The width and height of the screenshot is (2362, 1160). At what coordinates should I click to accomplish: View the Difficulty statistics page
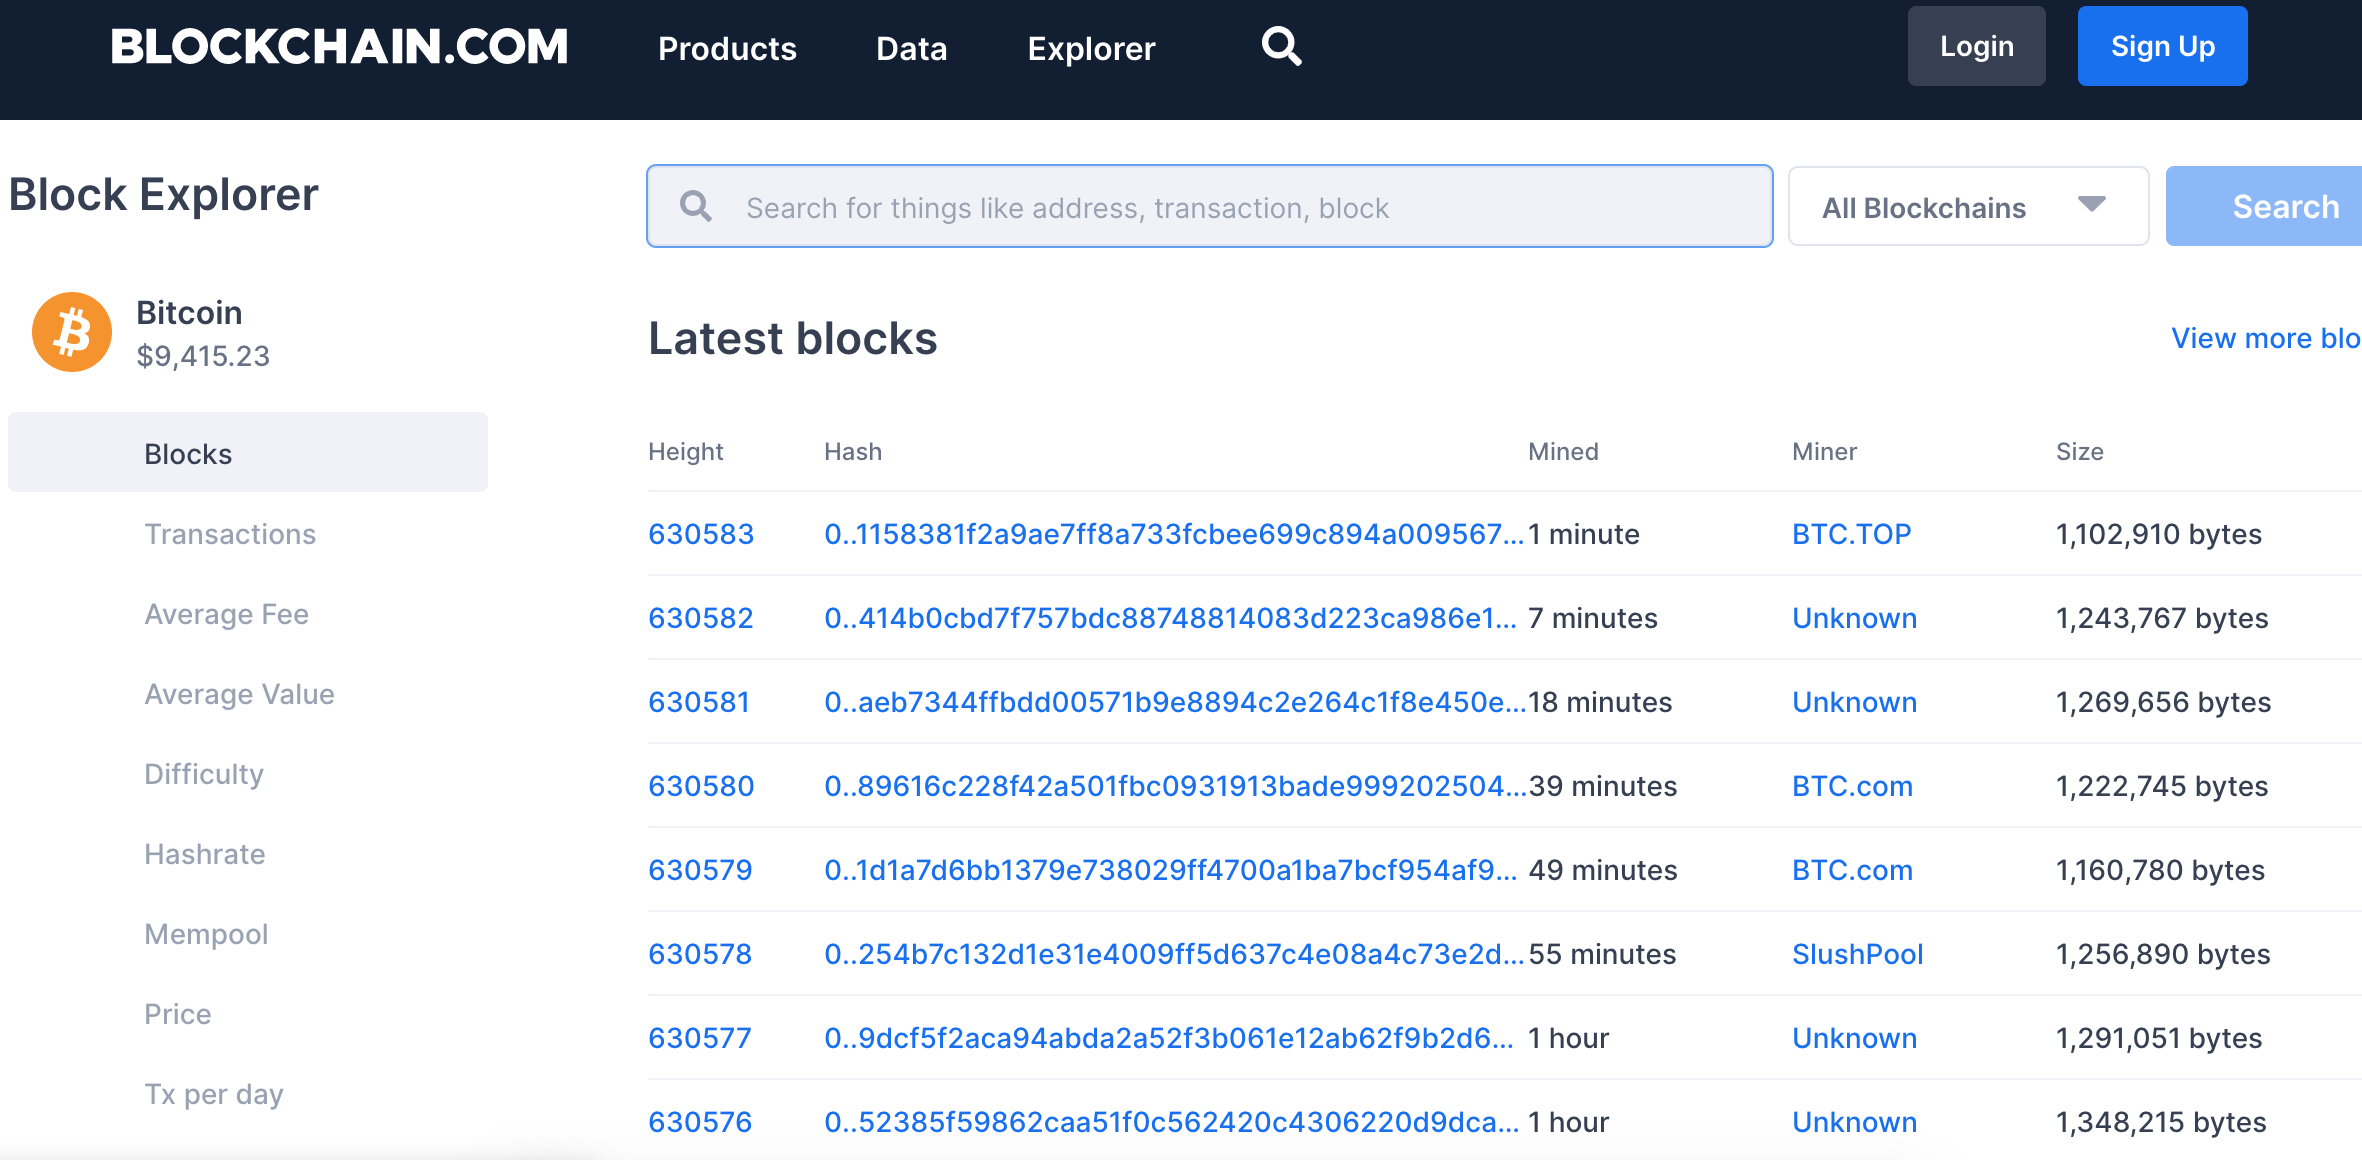click(204, 773)
